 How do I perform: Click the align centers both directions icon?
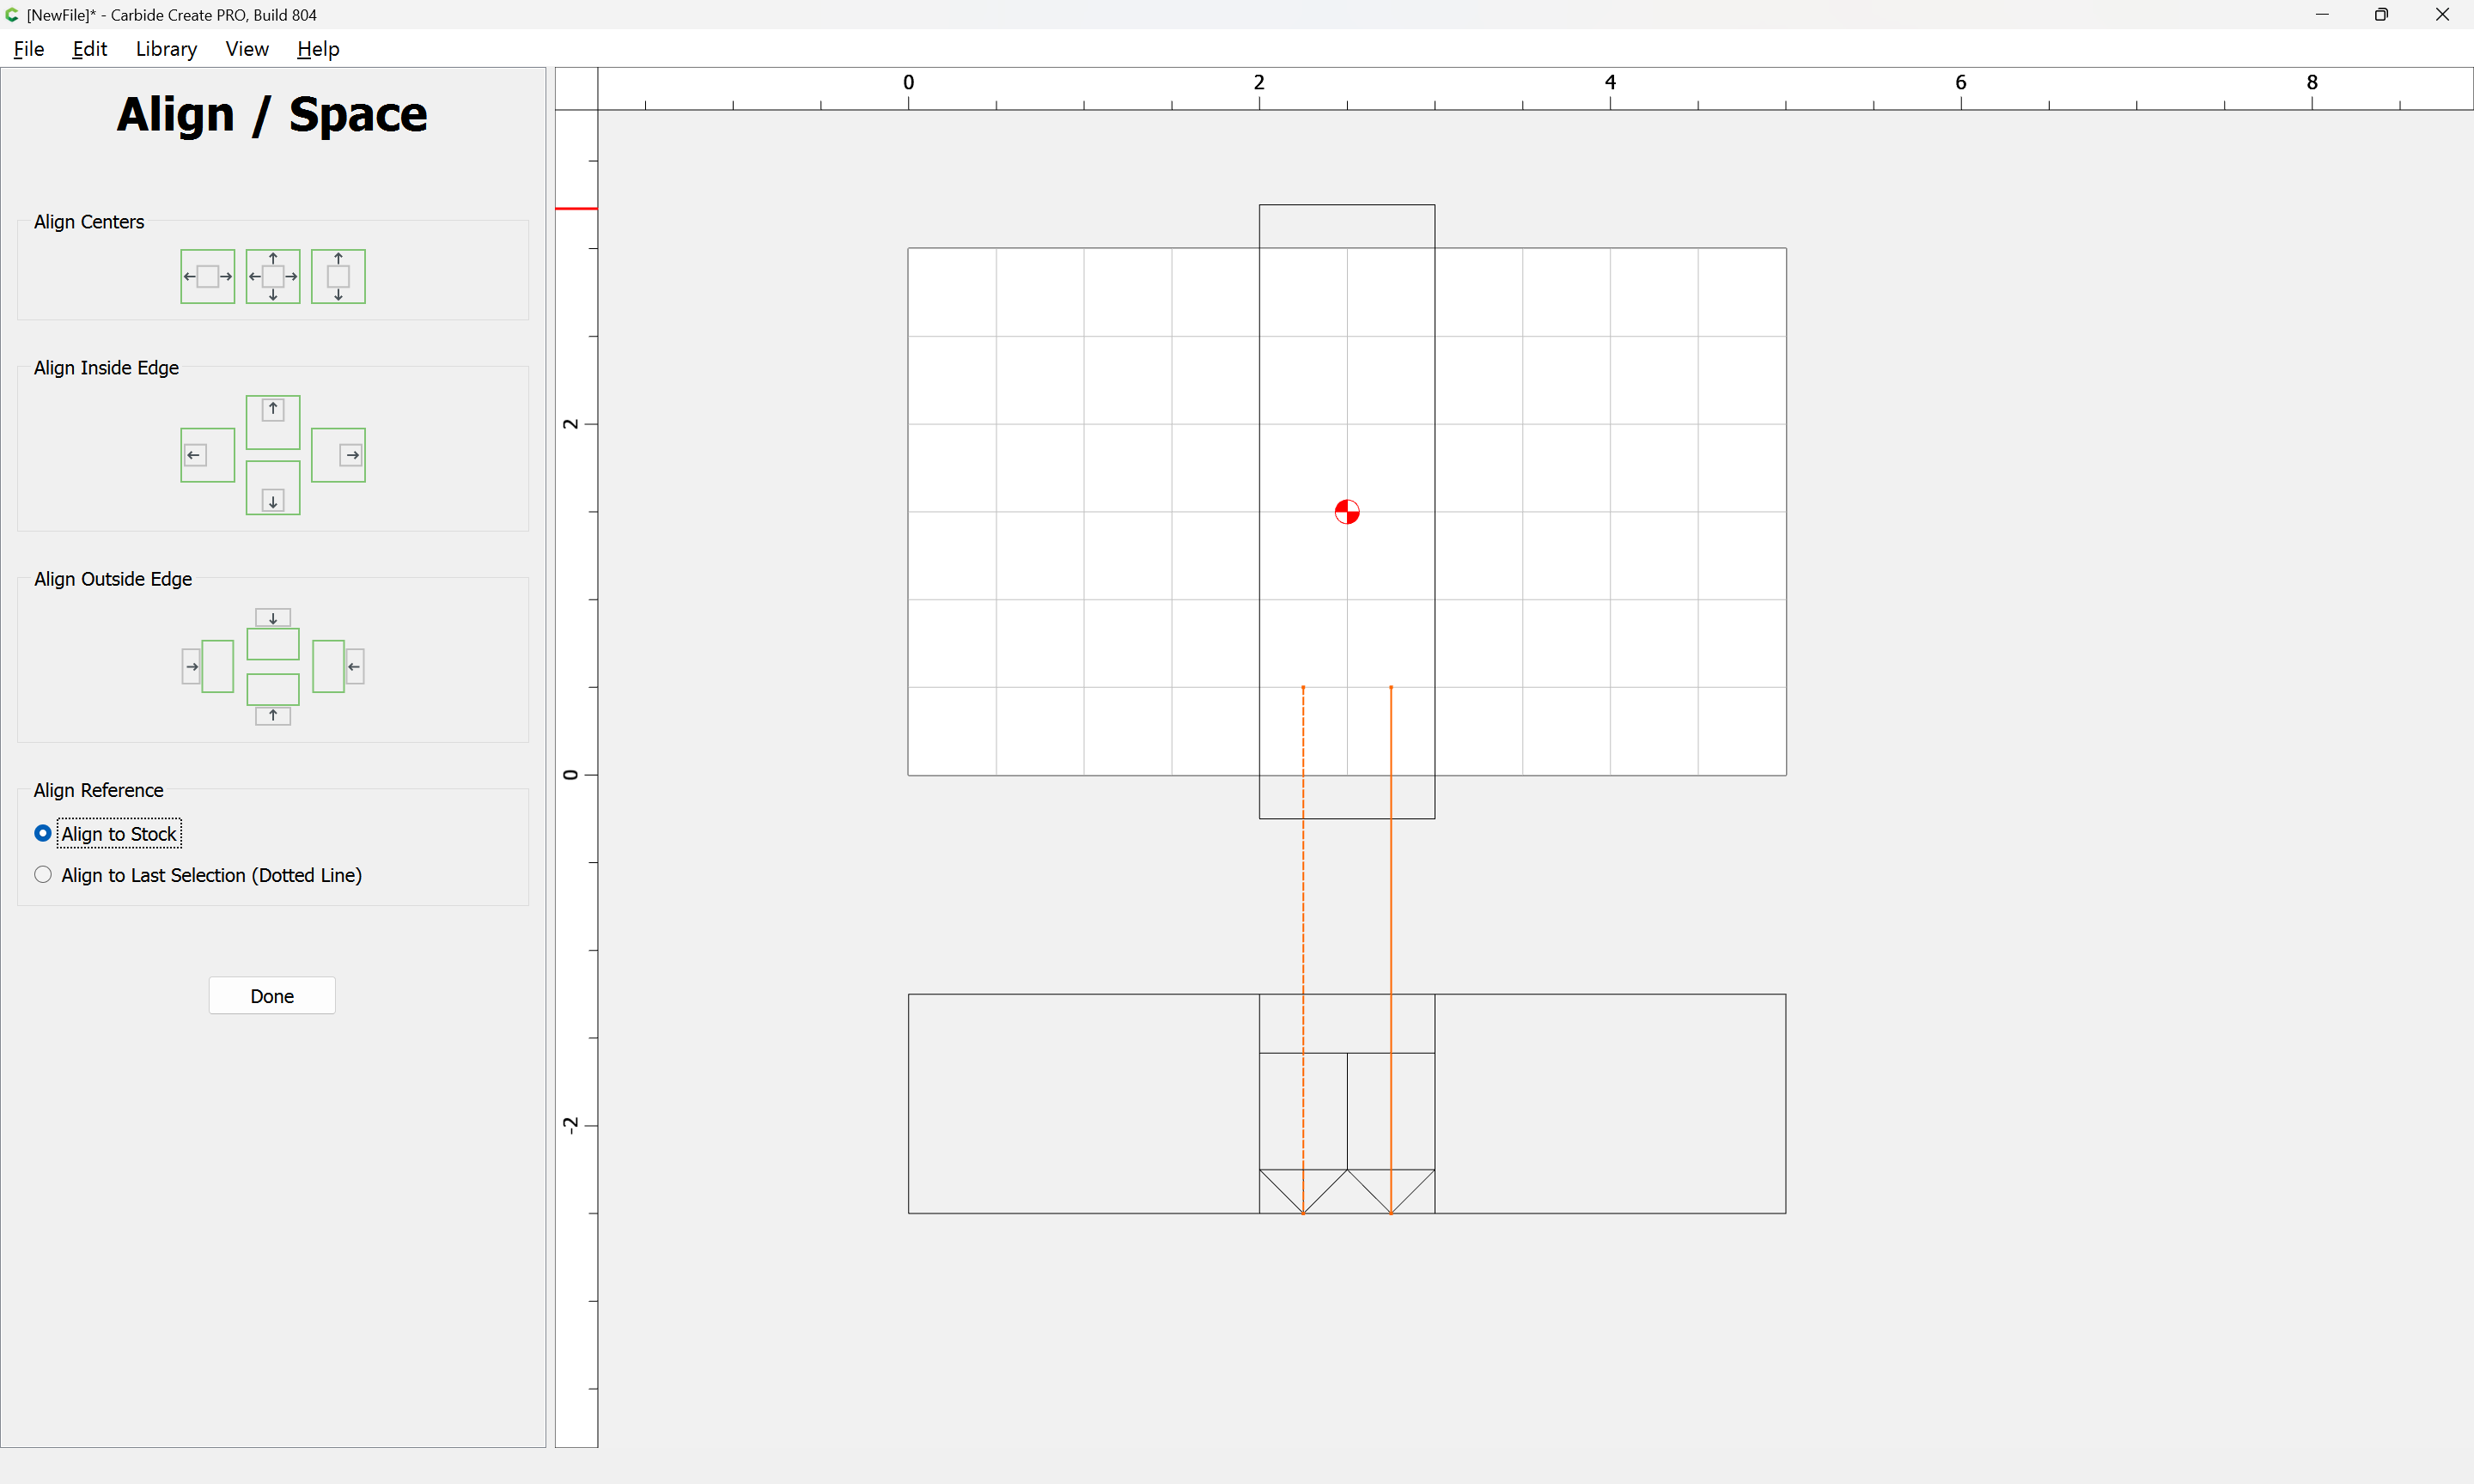coord(273,276)
